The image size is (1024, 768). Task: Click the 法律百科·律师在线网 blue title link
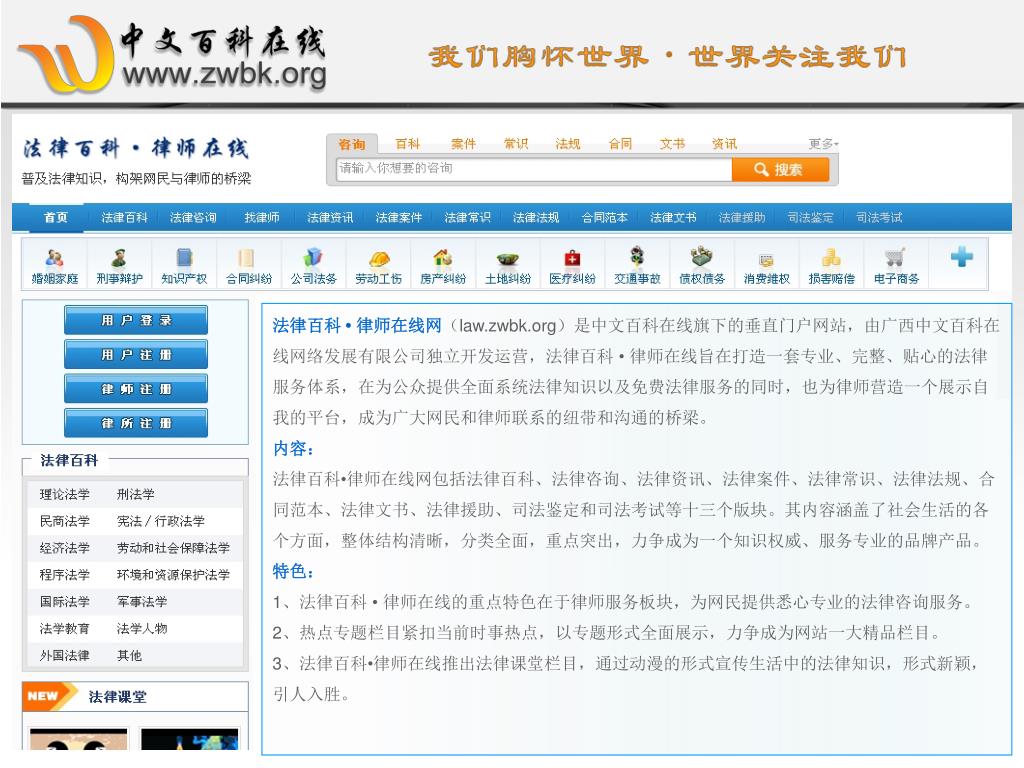tap(357, 325)
